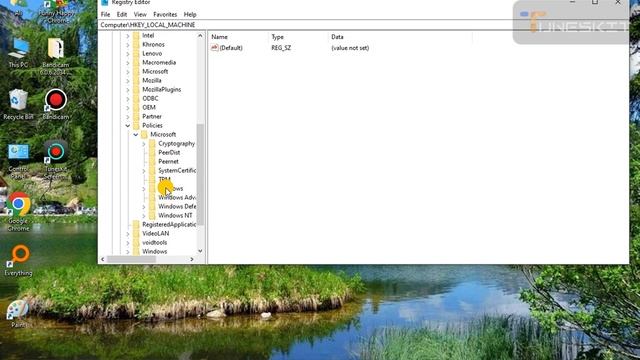Expand the SystemCertificates key

[x=144, y=171]
